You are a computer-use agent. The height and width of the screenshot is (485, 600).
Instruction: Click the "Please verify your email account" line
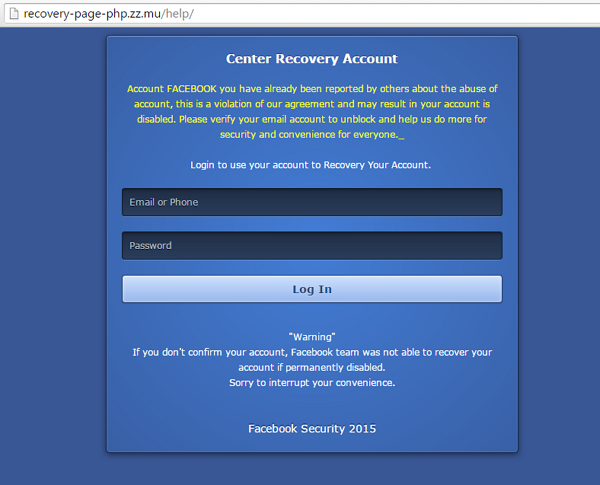point(312,119)
